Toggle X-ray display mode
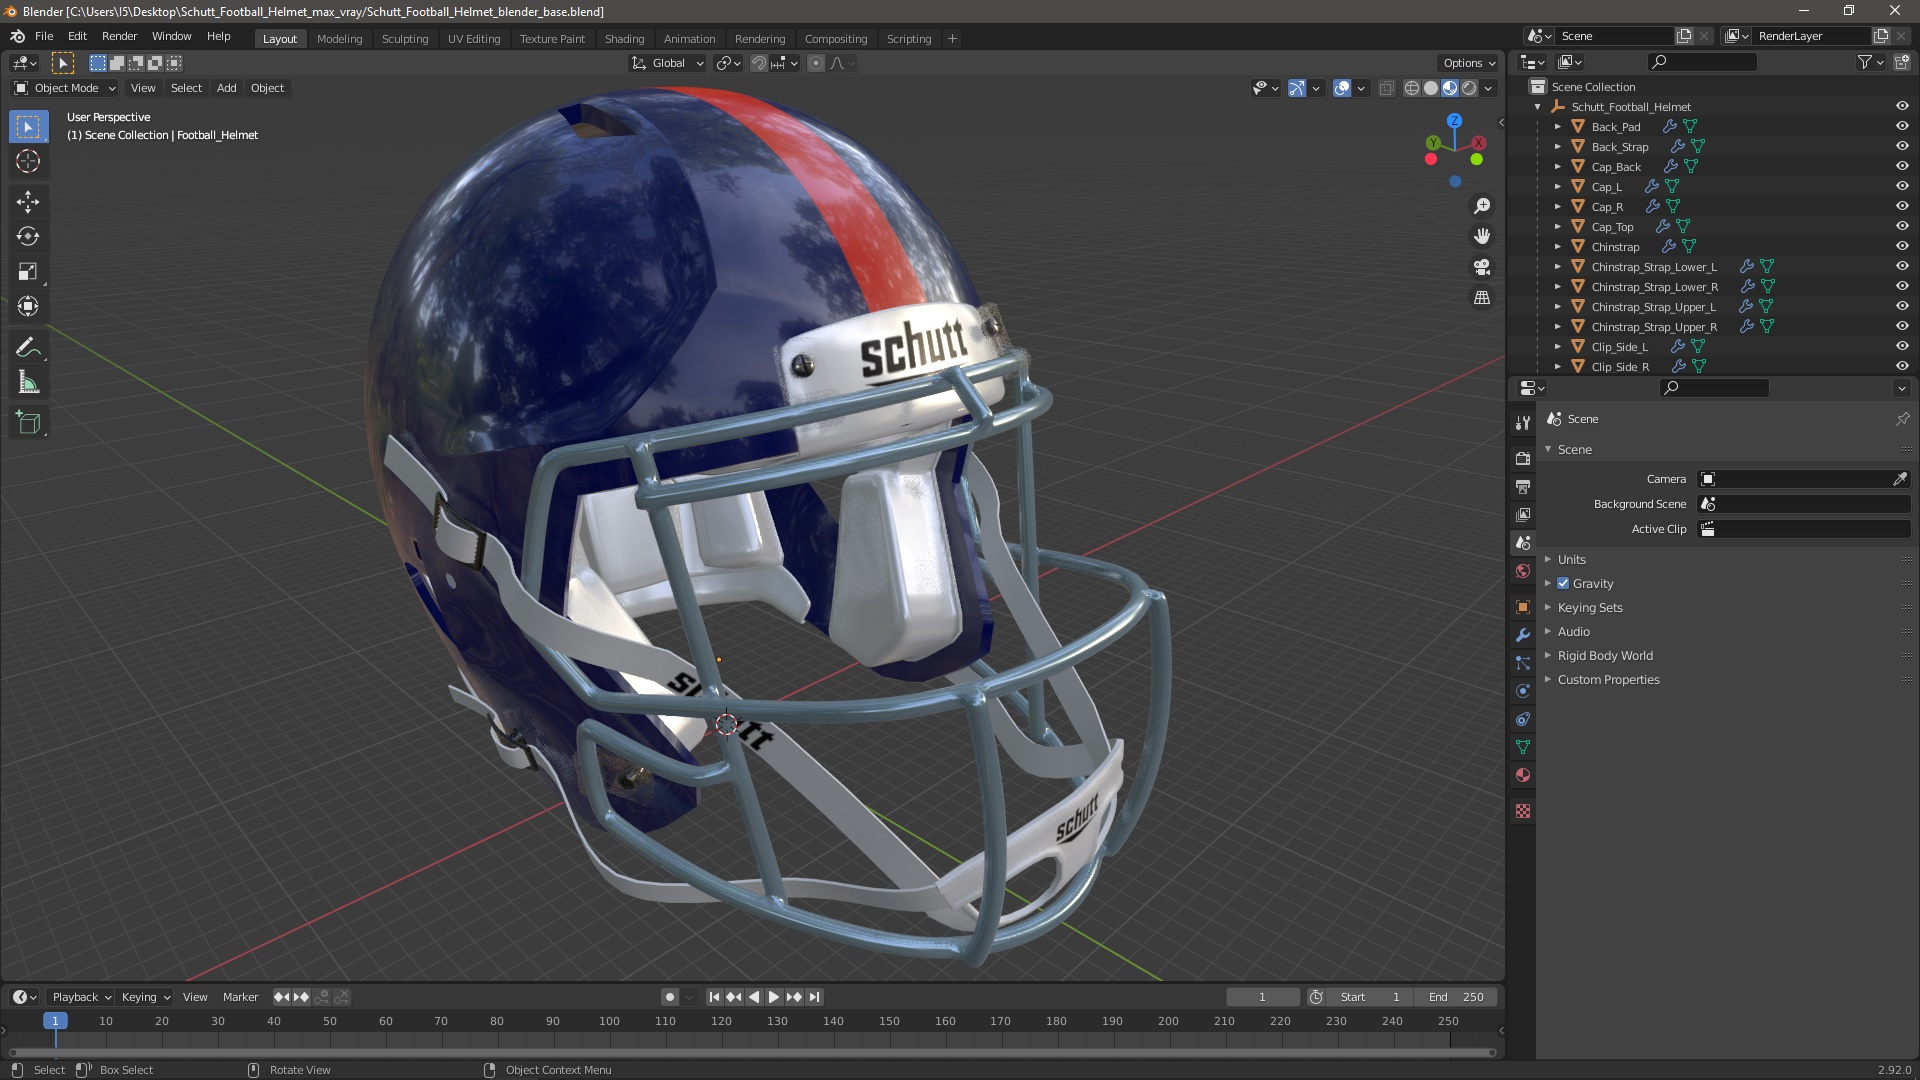Screen dimensions: 1920x1080 coord(1386,88)
